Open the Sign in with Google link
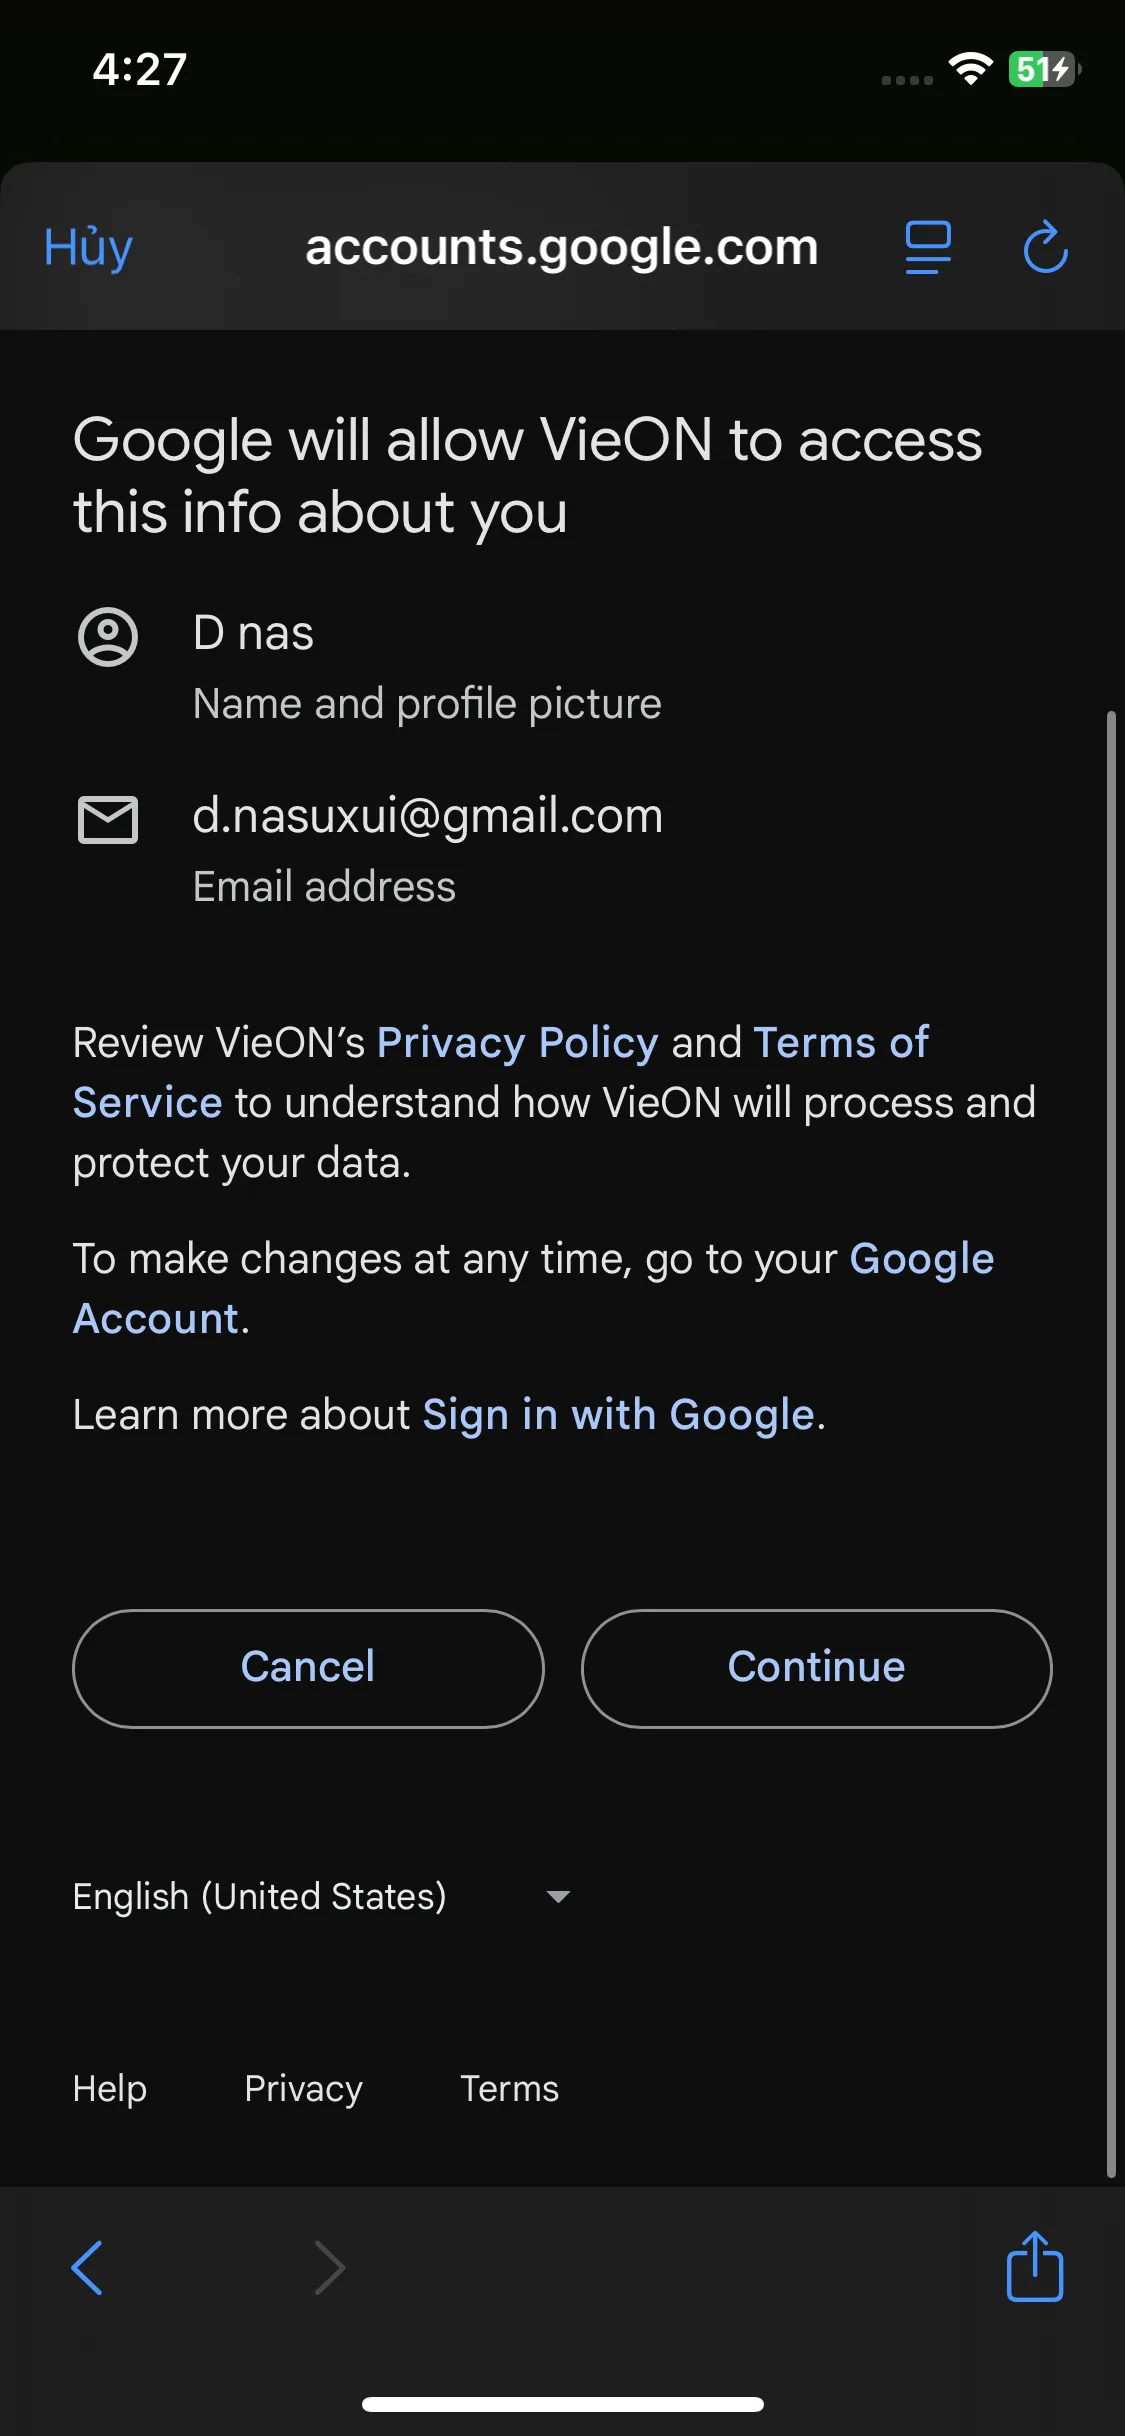1125x2436 pixels. coord(618,1414)
